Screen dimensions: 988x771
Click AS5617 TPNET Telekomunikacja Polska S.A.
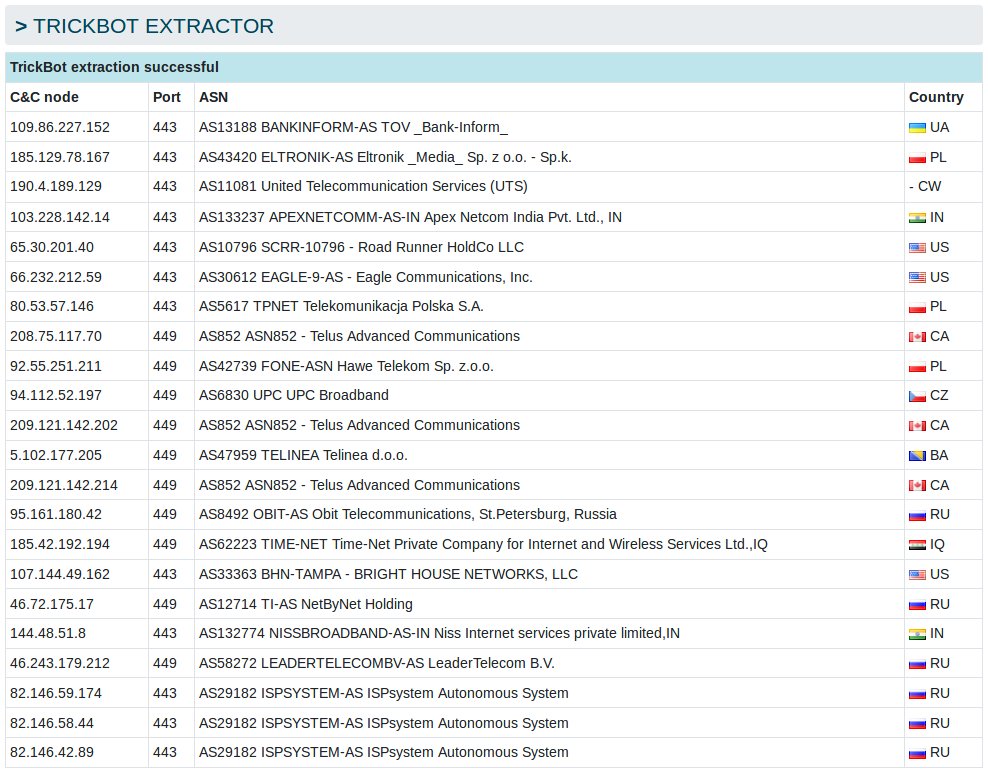click(x=341, y=306)
